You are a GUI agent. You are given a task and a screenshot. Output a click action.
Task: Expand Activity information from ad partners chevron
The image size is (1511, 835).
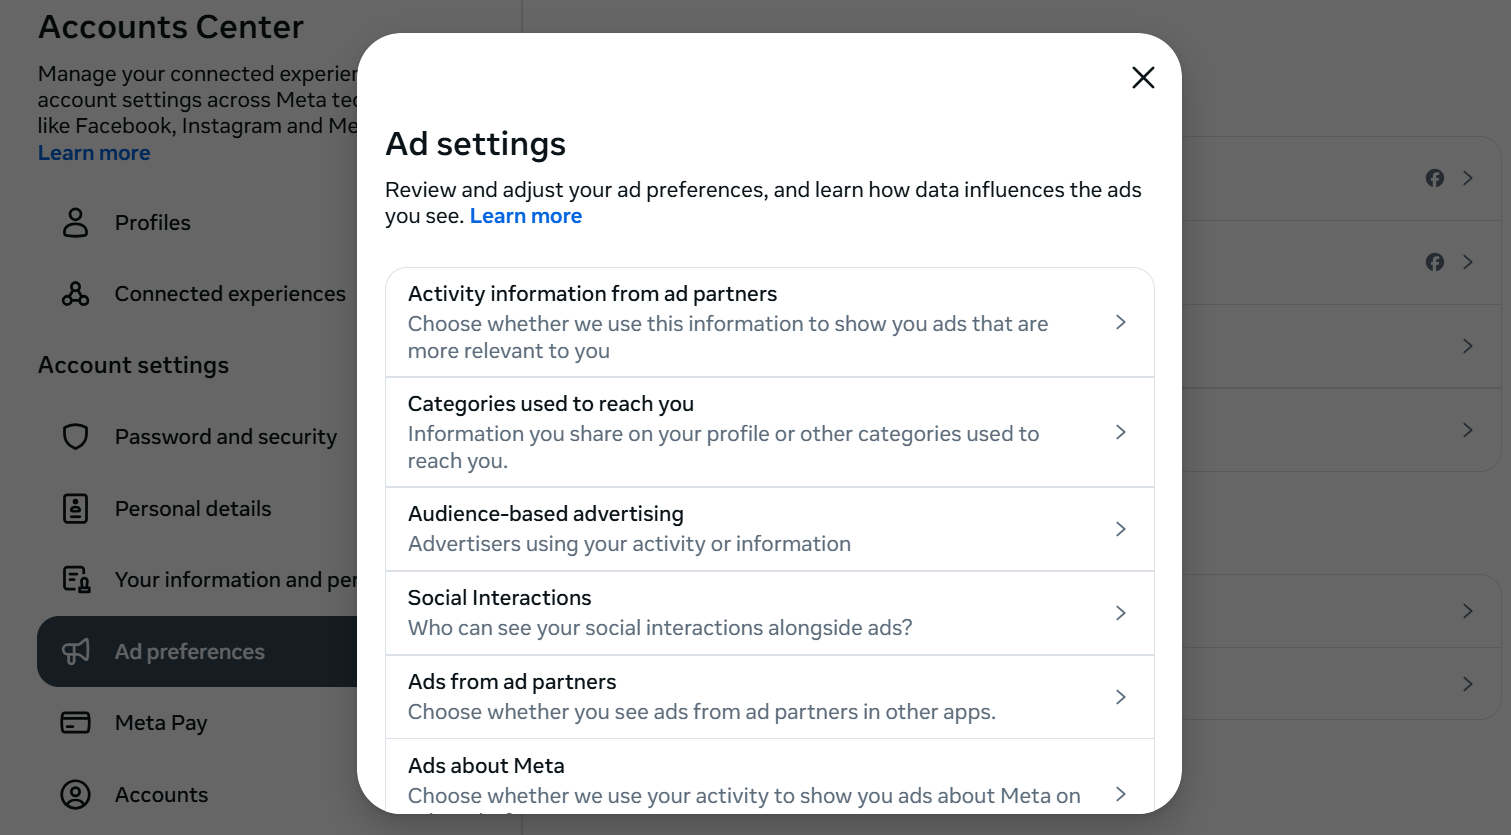(x=1120, y=322)
